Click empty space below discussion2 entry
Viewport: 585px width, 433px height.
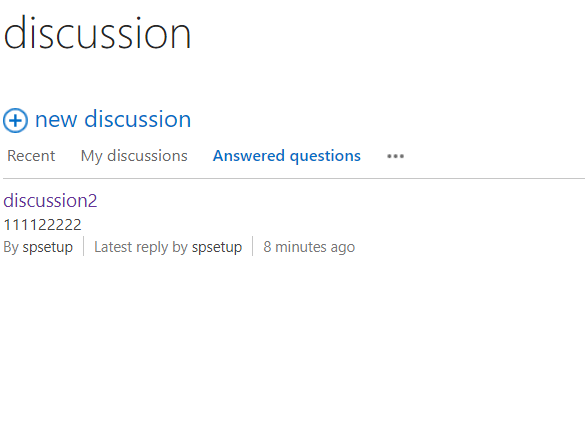(x=292, y=343)
